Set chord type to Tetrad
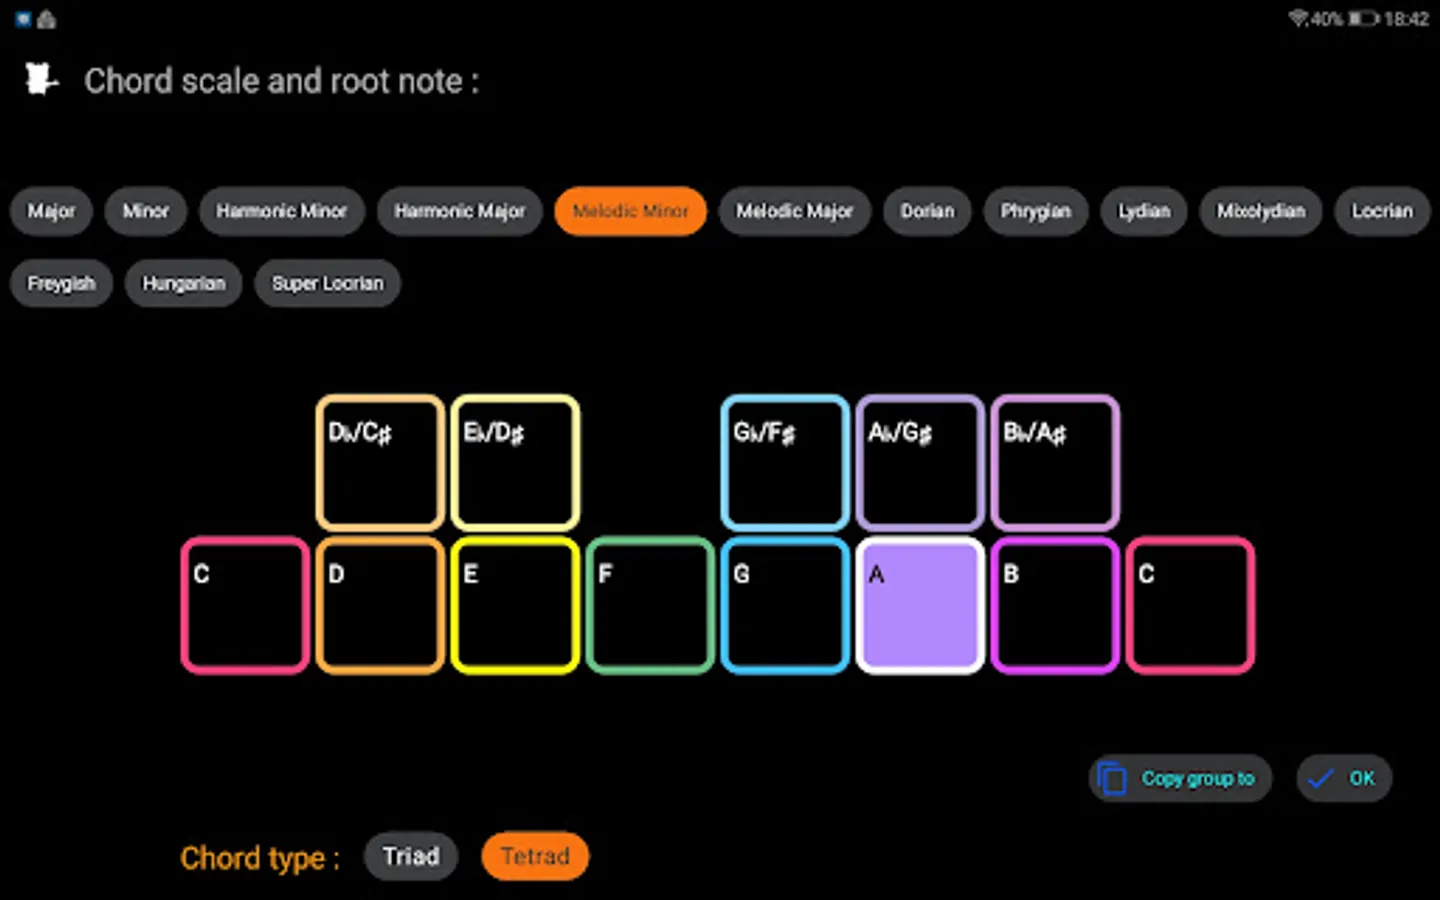Viewport: 1440px width, 900px height. 536,856
